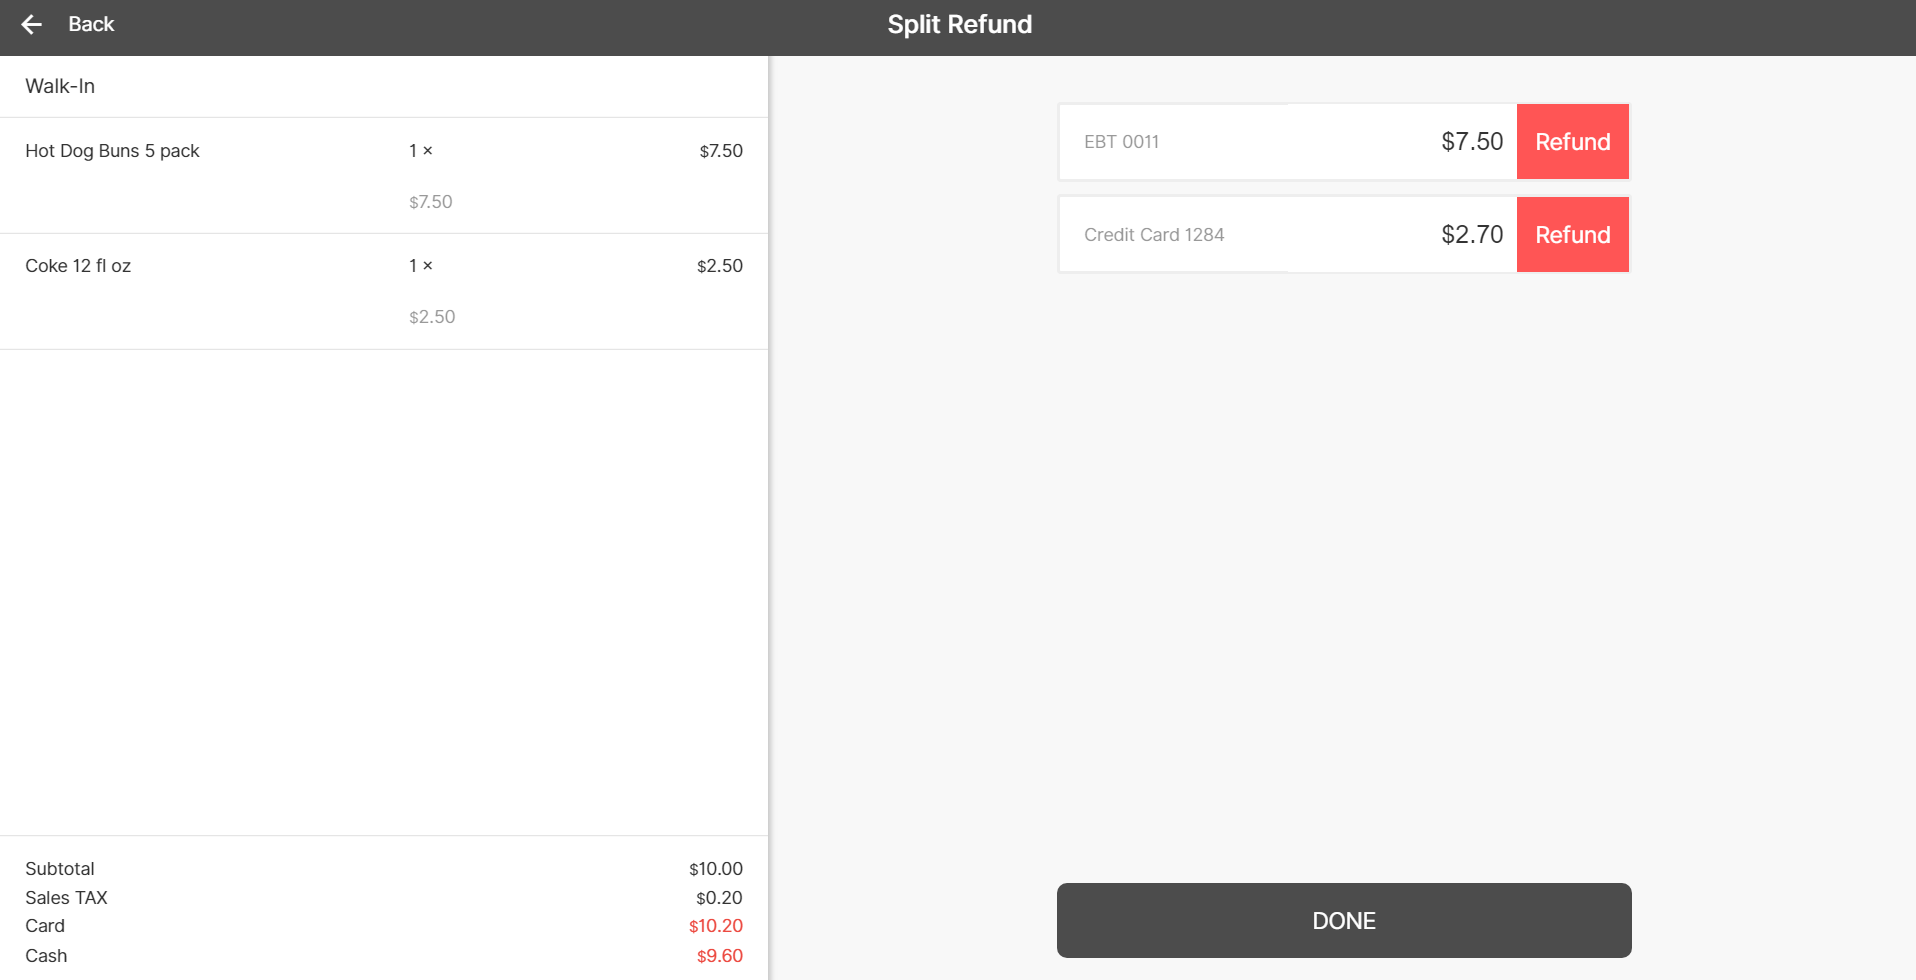Click the Hot Dog Buns $7.50 line total
Image resolution: width=1916 pixels, height=980 pixels.
[x=720, y=151]
